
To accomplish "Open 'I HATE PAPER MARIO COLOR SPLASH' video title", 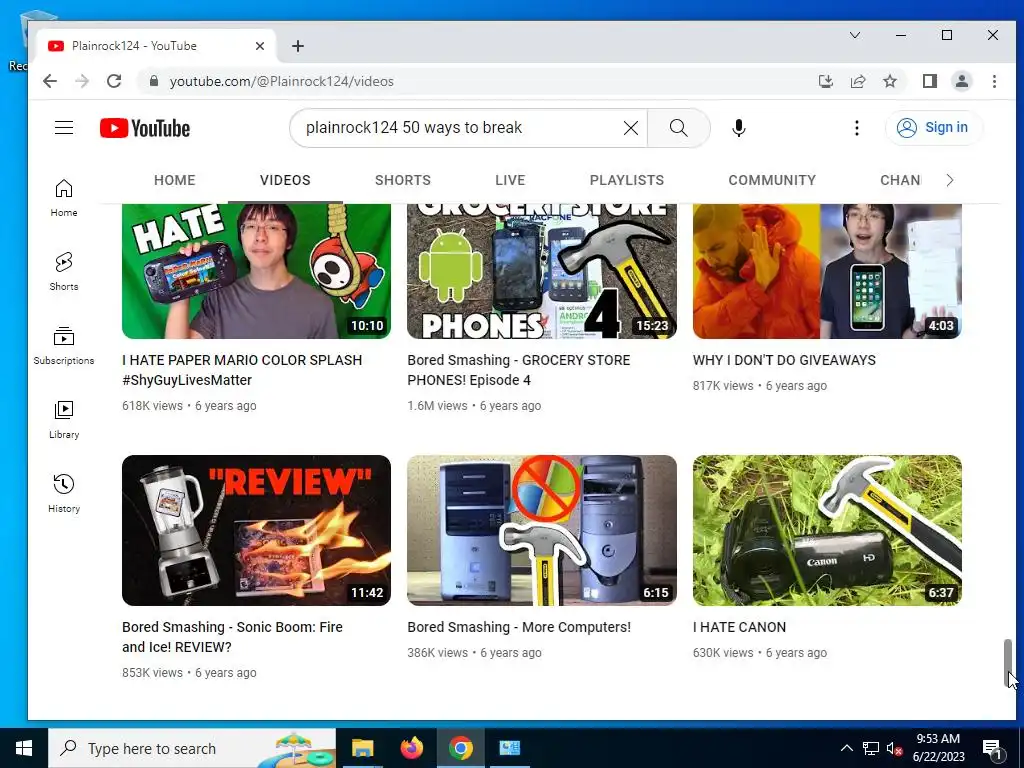I will [x=242, y=370].
